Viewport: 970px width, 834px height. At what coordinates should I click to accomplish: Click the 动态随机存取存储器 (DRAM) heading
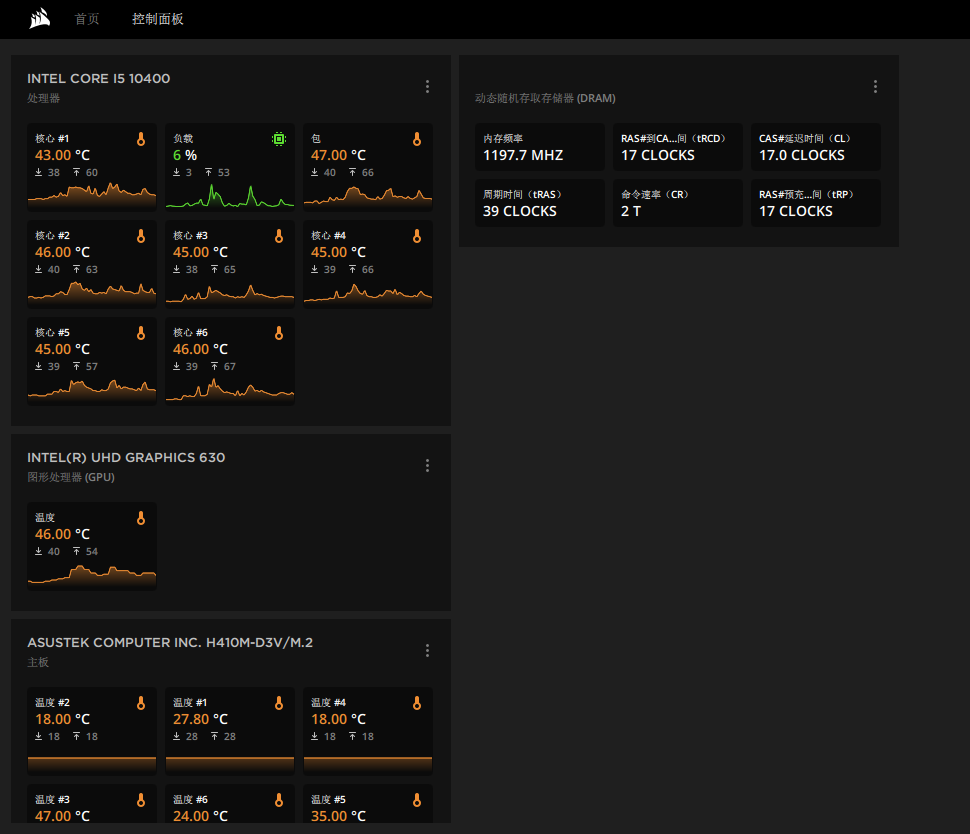tap(545, 98)
